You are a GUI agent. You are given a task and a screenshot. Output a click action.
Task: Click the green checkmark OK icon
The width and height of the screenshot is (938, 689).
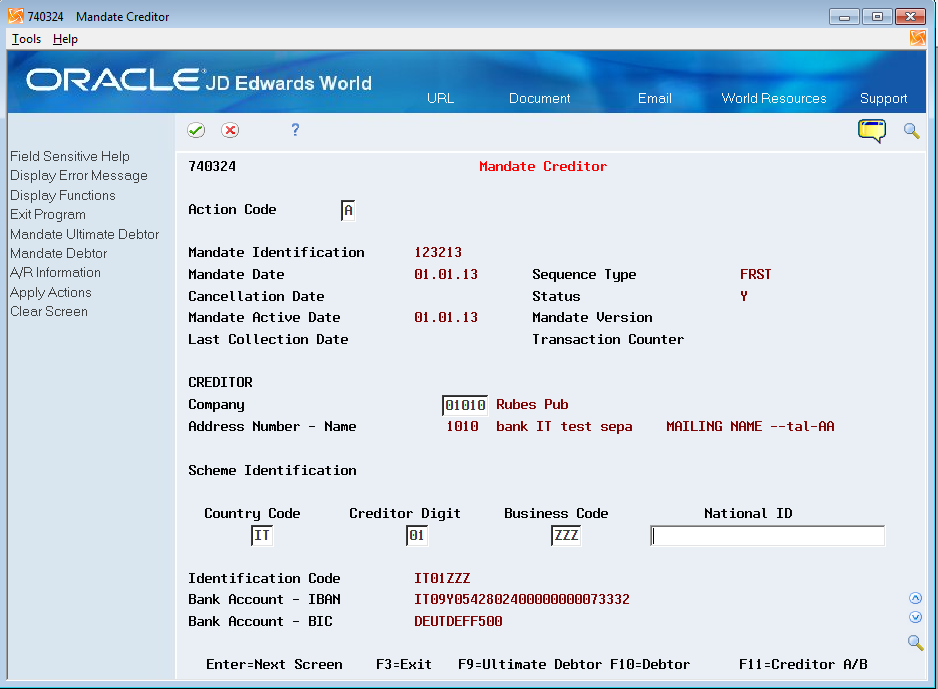pyautogui.click(x=196, y=130)
